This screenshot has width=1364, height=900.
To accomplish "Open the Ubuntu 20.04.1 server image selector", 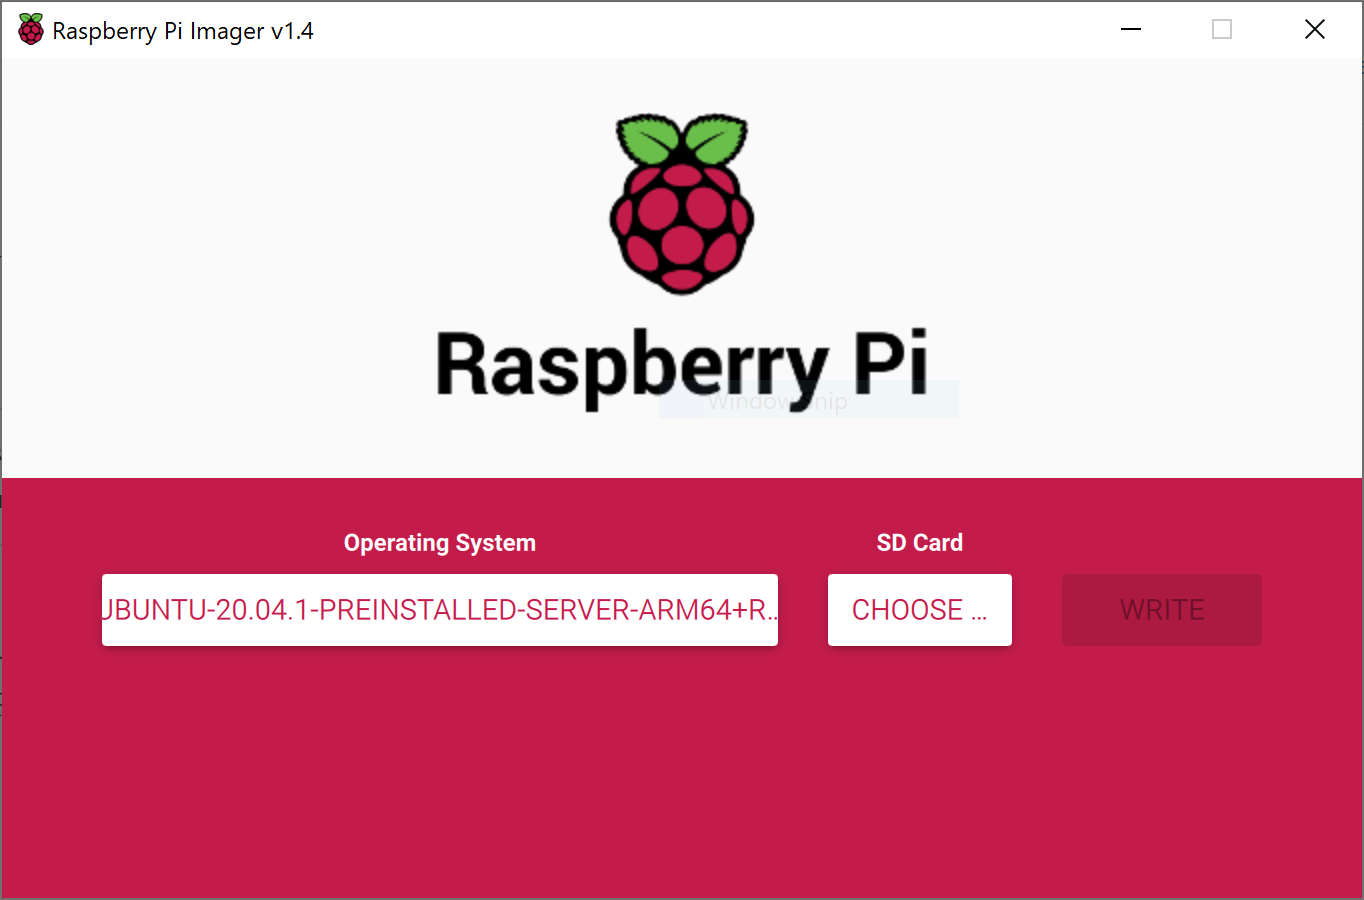I will tap(440, 610).
